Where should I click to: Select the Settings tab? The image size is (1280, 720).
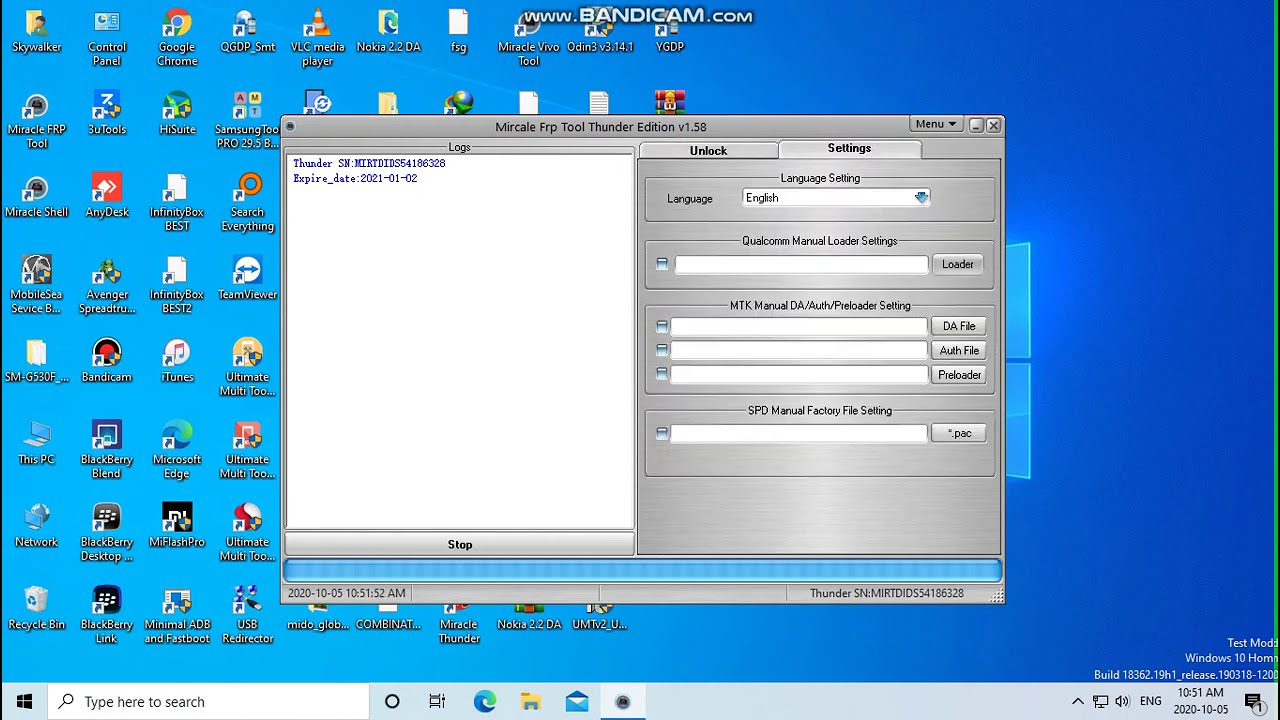point(849,148)
